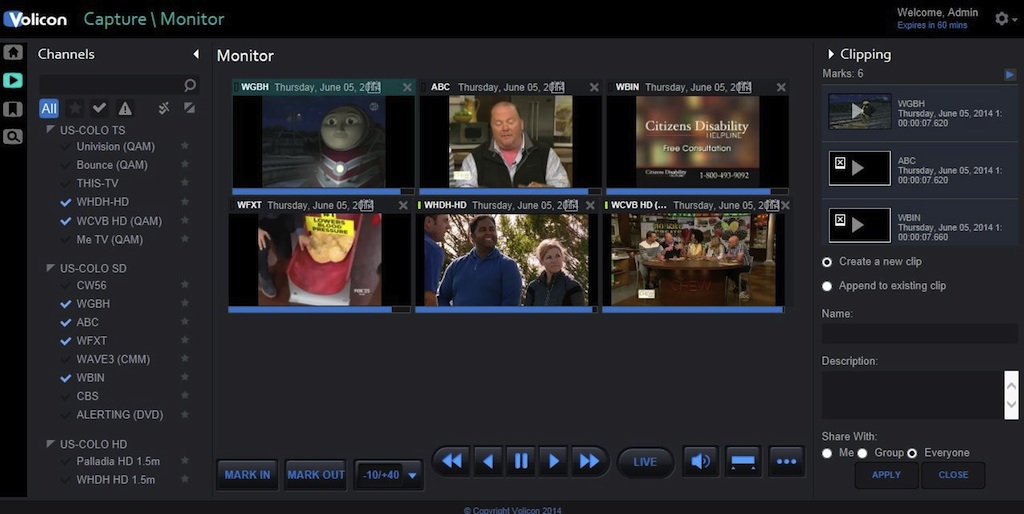
Task: Uncheck the WGBH channel in list
Action: (x=65, y=304)
